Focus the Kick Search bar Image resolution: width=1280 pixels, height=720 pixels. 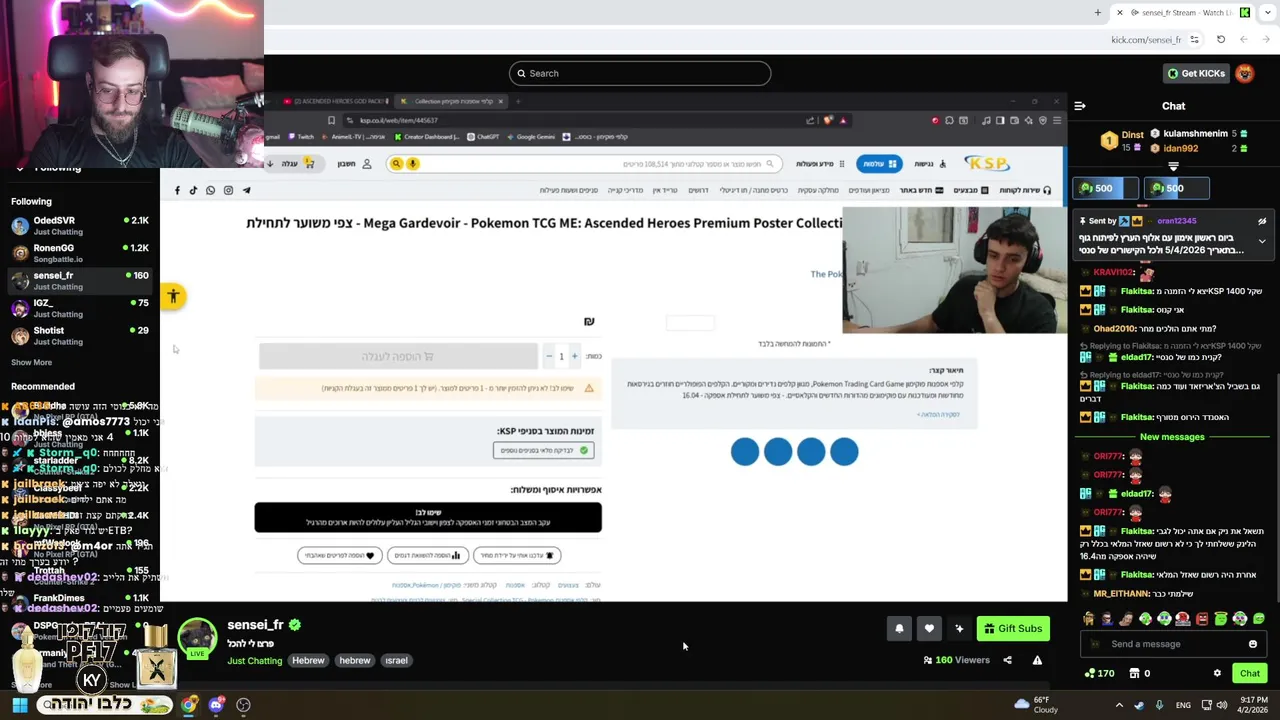pyautogui.click(x=640, y=73)
